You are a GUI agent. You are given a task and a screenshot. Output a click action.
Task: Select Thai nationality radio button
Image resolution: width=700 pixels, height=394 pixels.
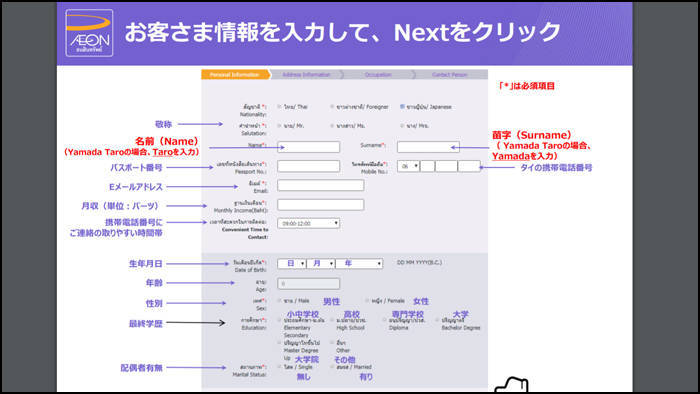tap(279, 107)
